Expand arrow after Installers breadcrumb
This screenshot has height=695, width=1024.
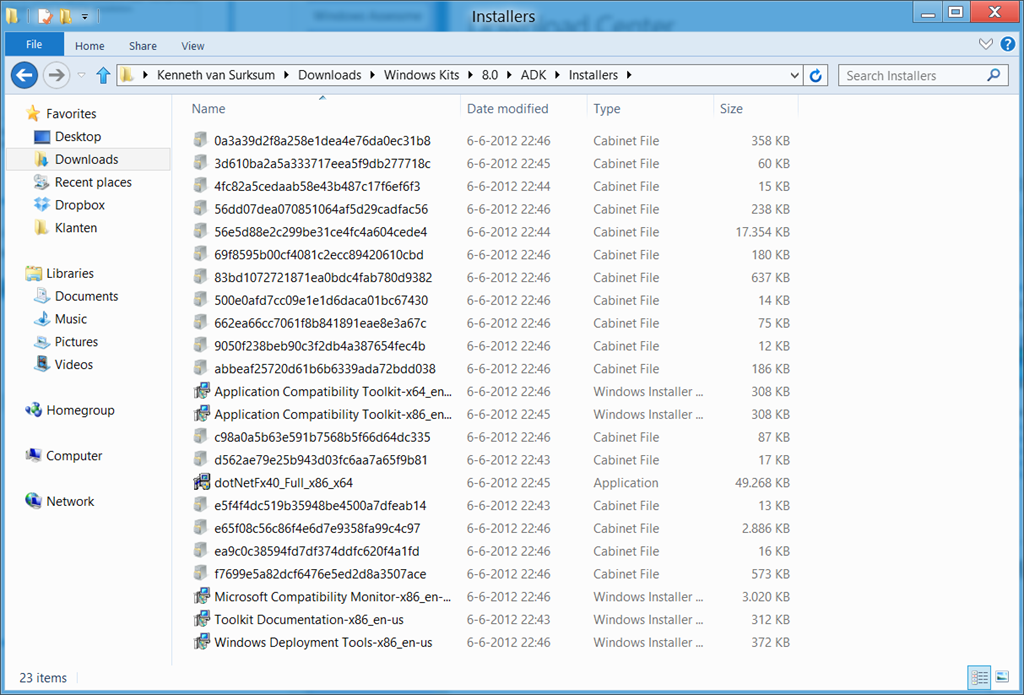pos(629,75)
